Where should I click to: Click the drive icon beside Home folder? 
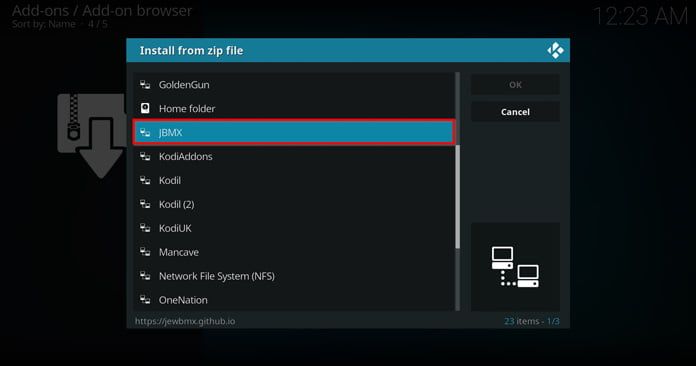pyautogui.click(x=145, y=108)
